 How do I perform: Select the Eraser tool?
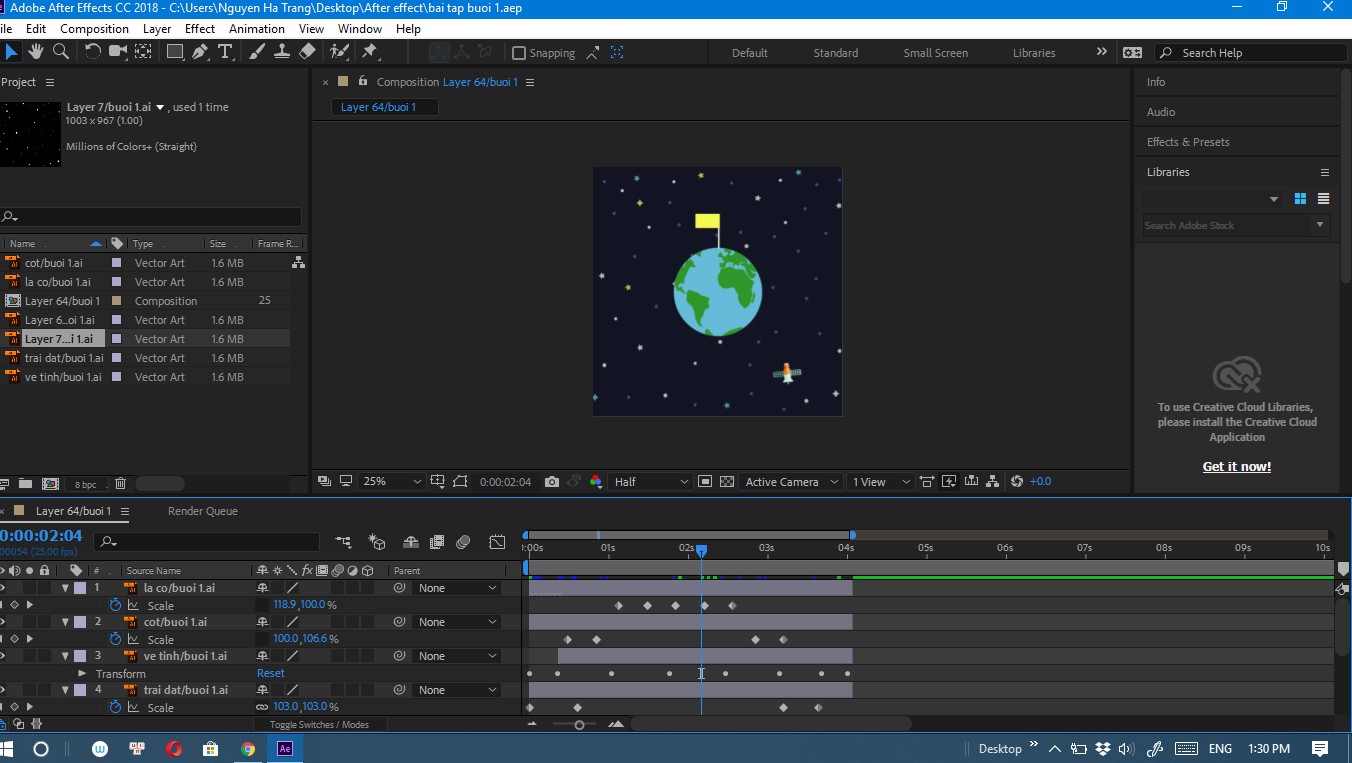(x=307, y=52)
